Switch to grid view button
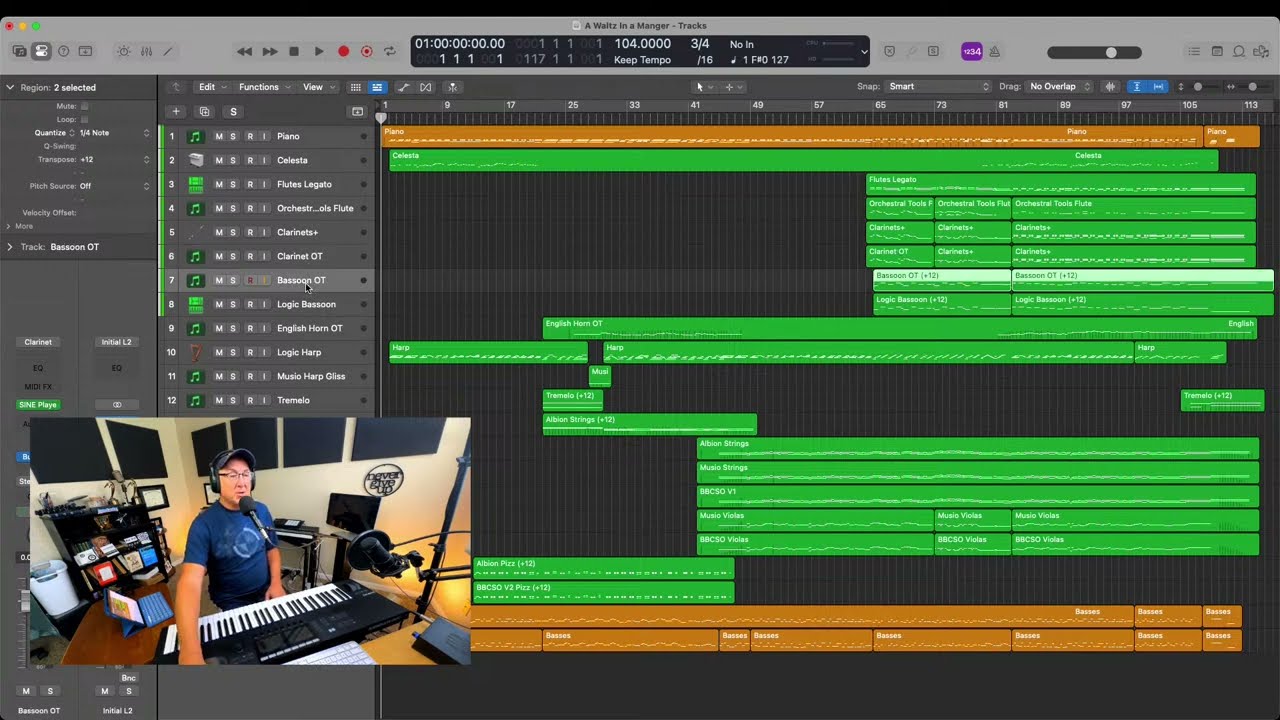Image resolution: width=1280 pixels, height=720 pixels. 355,87
